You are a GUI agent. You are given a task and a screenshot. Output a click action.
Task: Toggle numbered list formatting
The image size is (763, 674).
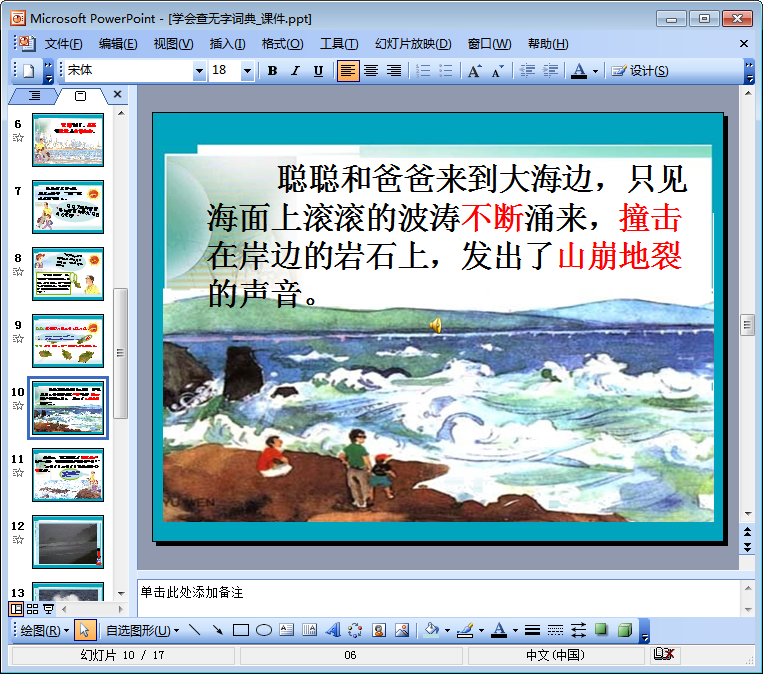(424, 71)
